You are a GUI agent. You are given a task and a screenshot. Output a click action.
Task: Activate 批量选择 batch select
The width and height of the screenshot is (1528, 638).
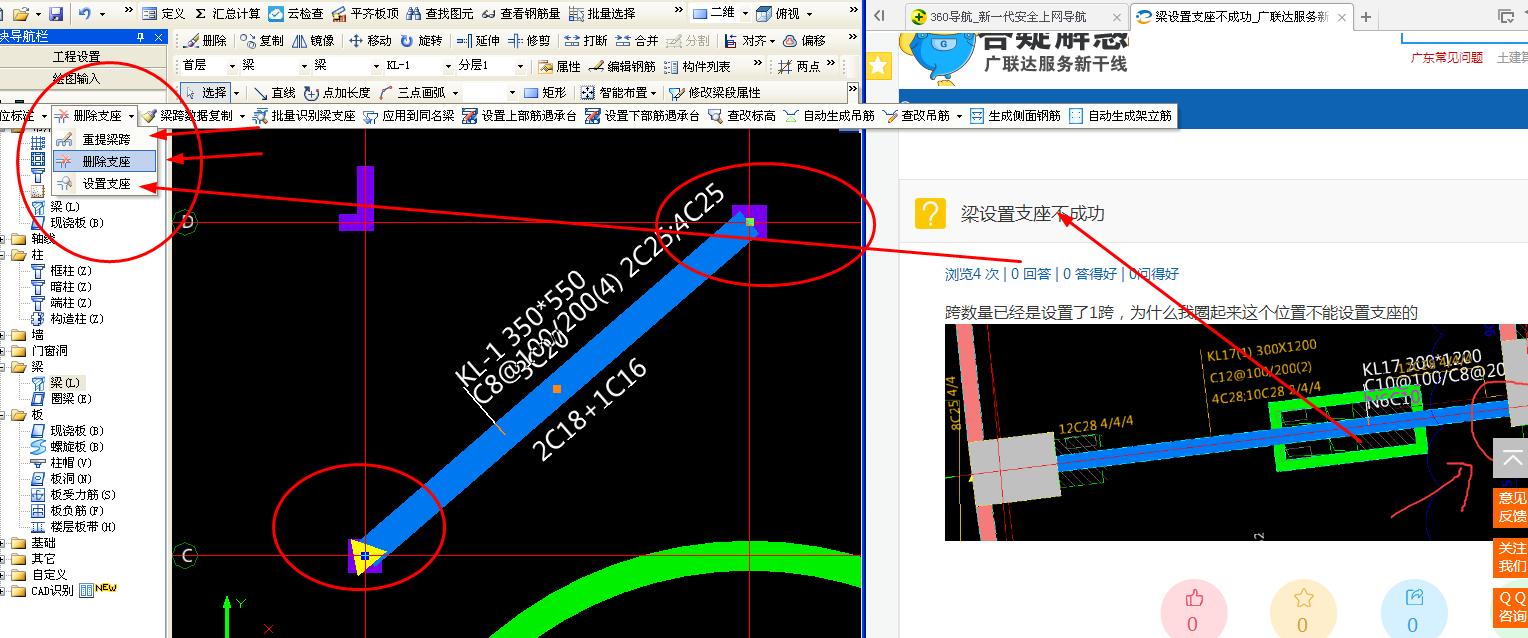[x=602, y=14]
